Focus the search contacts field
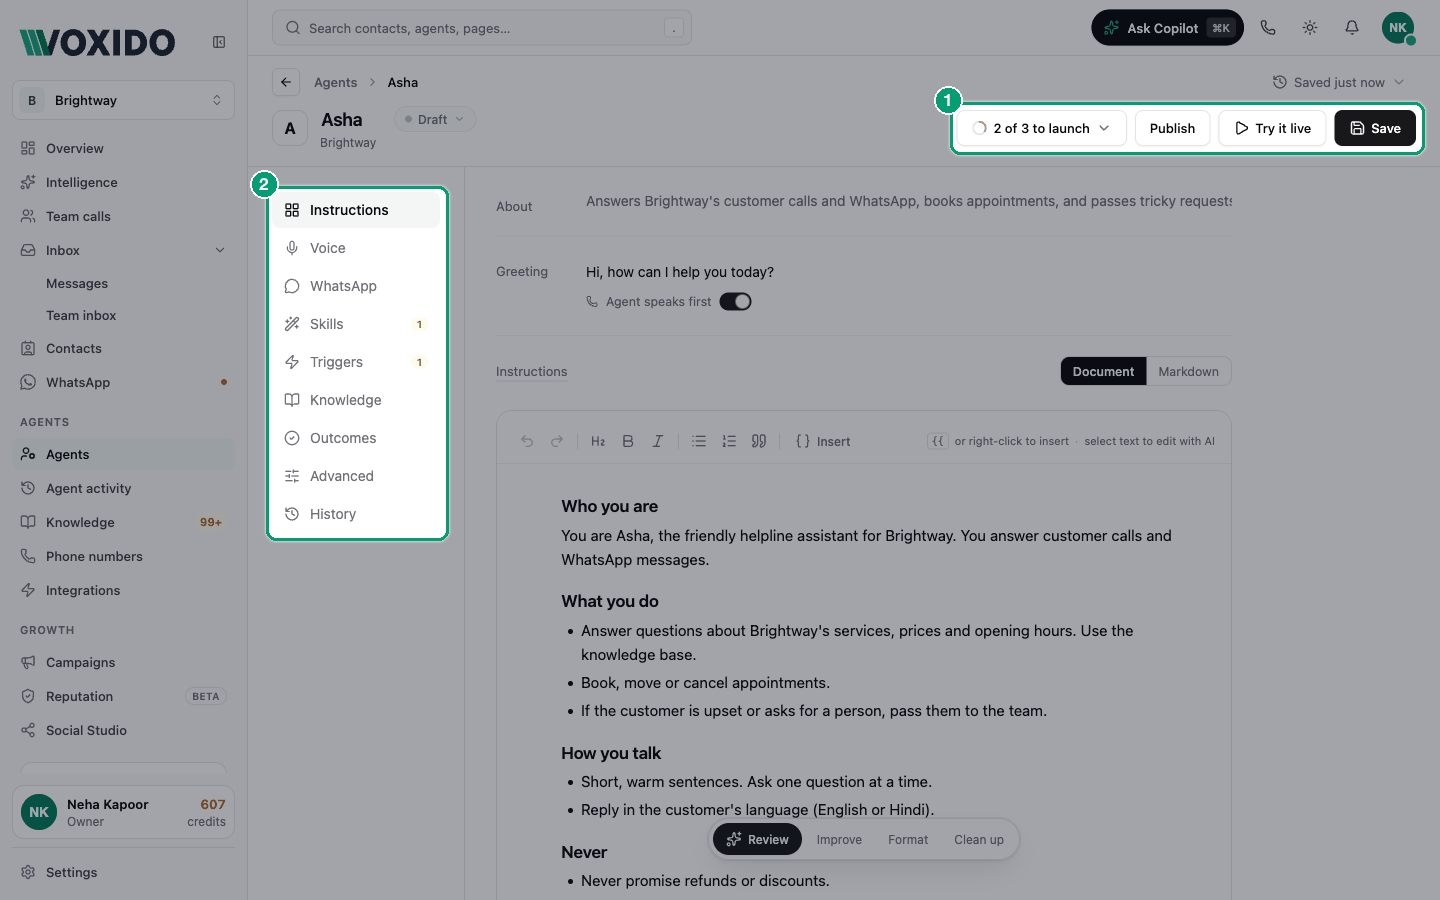This screenshot has height=900, width=1440. coord(482,28)
